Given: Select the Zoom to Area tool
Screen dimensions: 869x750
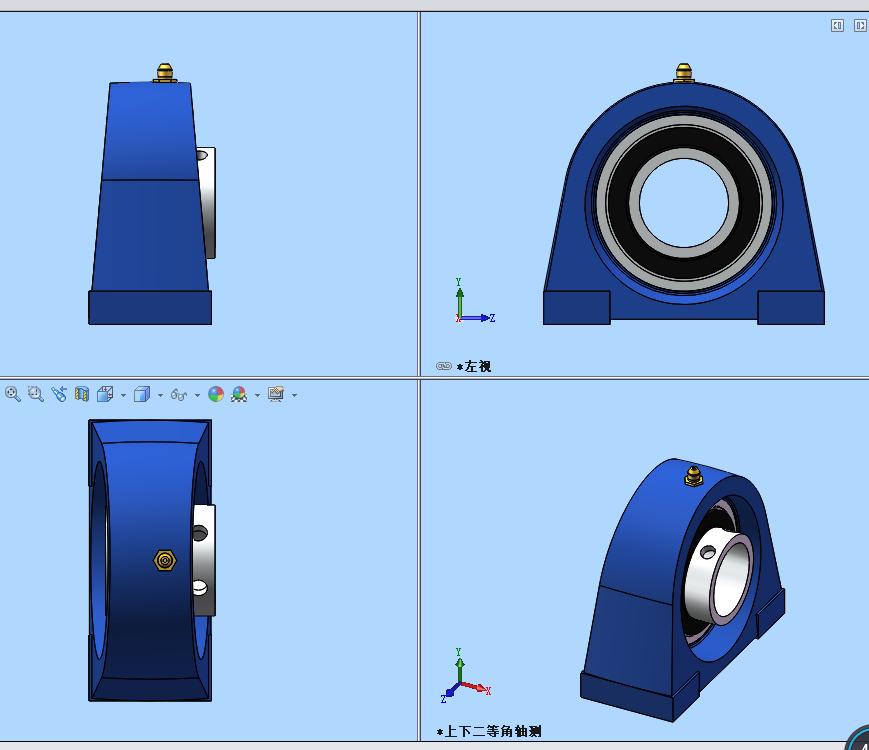Looking at the screenshot, I should [36, 394].
